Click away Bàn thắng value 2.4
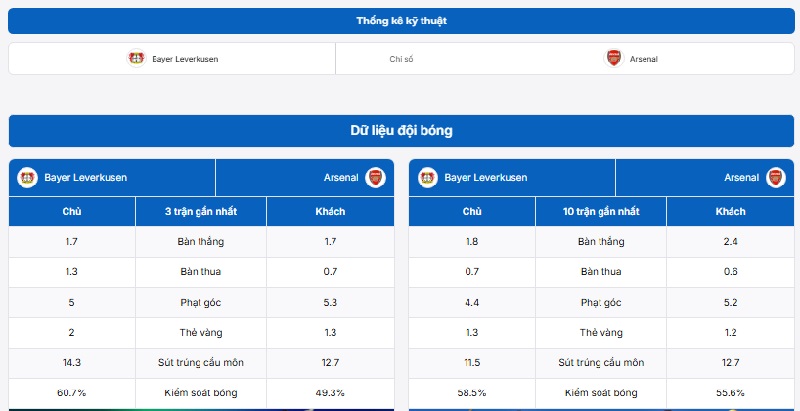 point(731,242)
